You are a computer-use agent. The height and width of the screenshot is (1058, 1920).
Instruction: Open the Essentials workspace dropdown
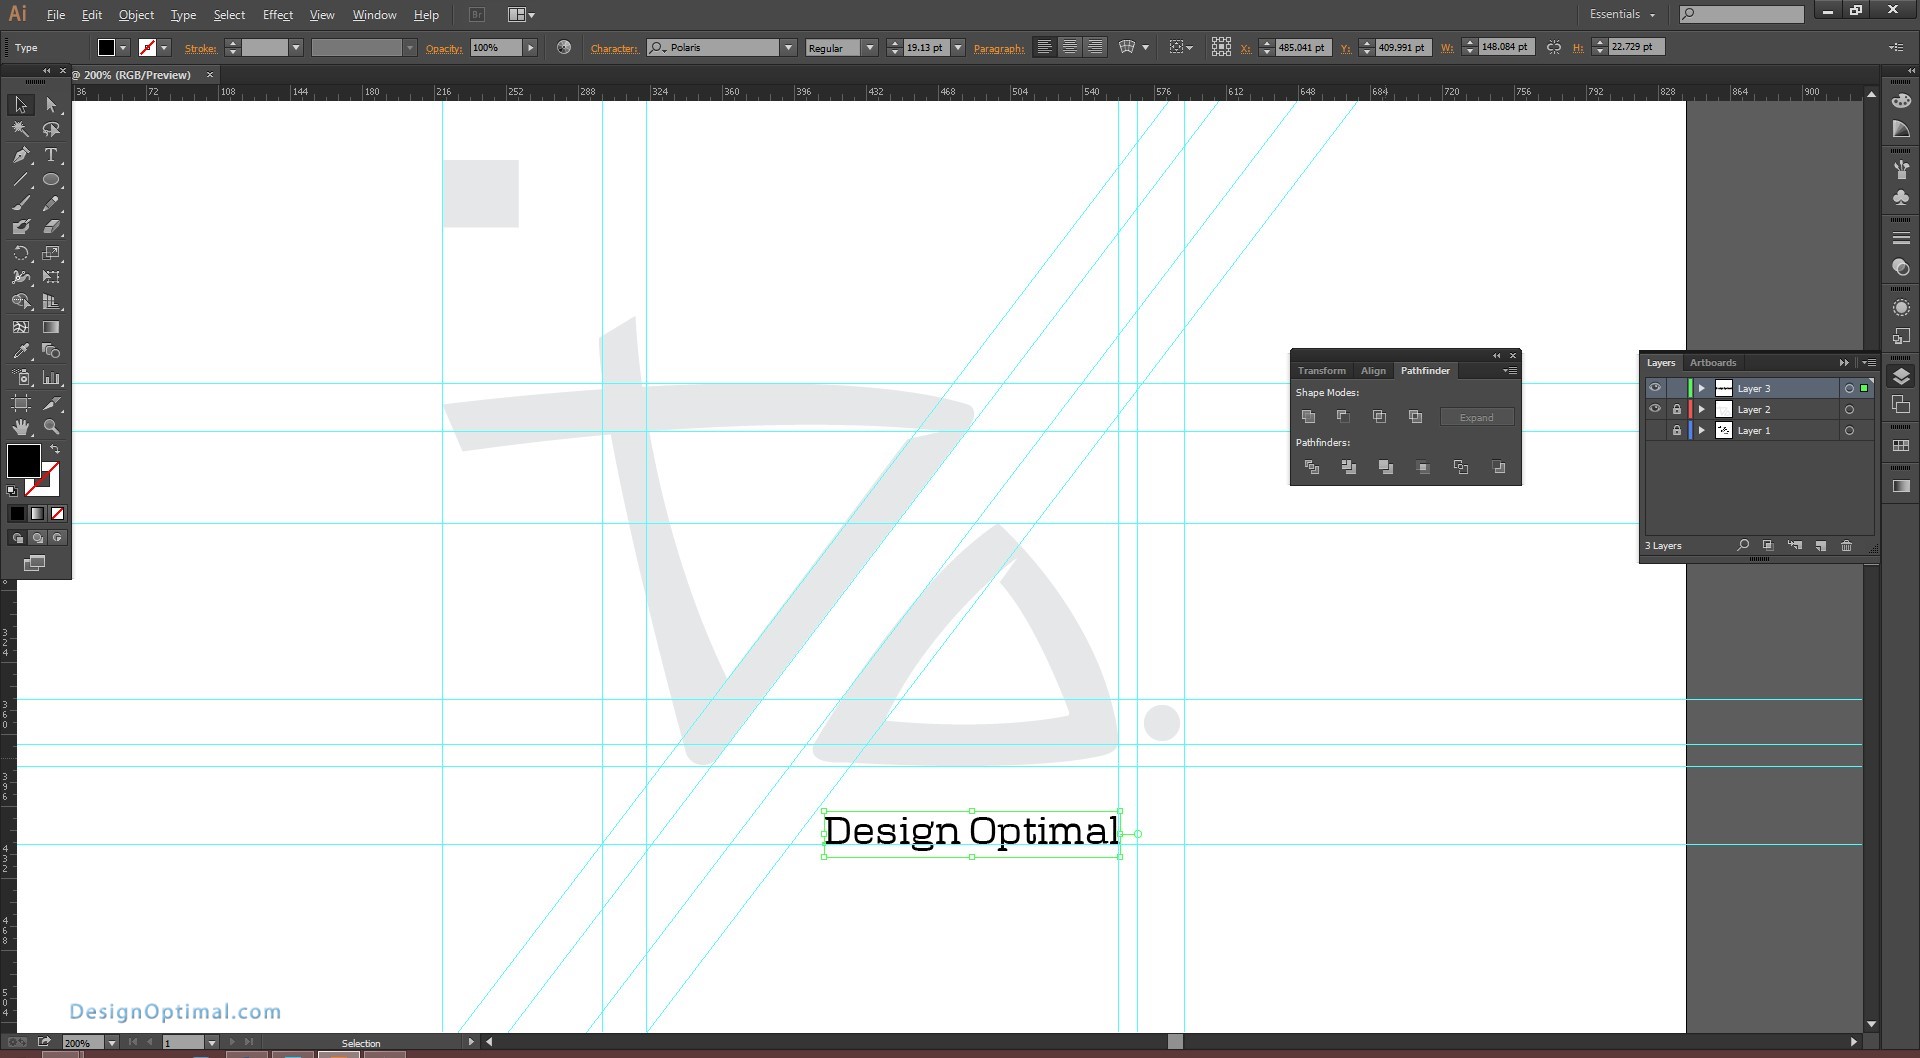(x=1622, y=14)
